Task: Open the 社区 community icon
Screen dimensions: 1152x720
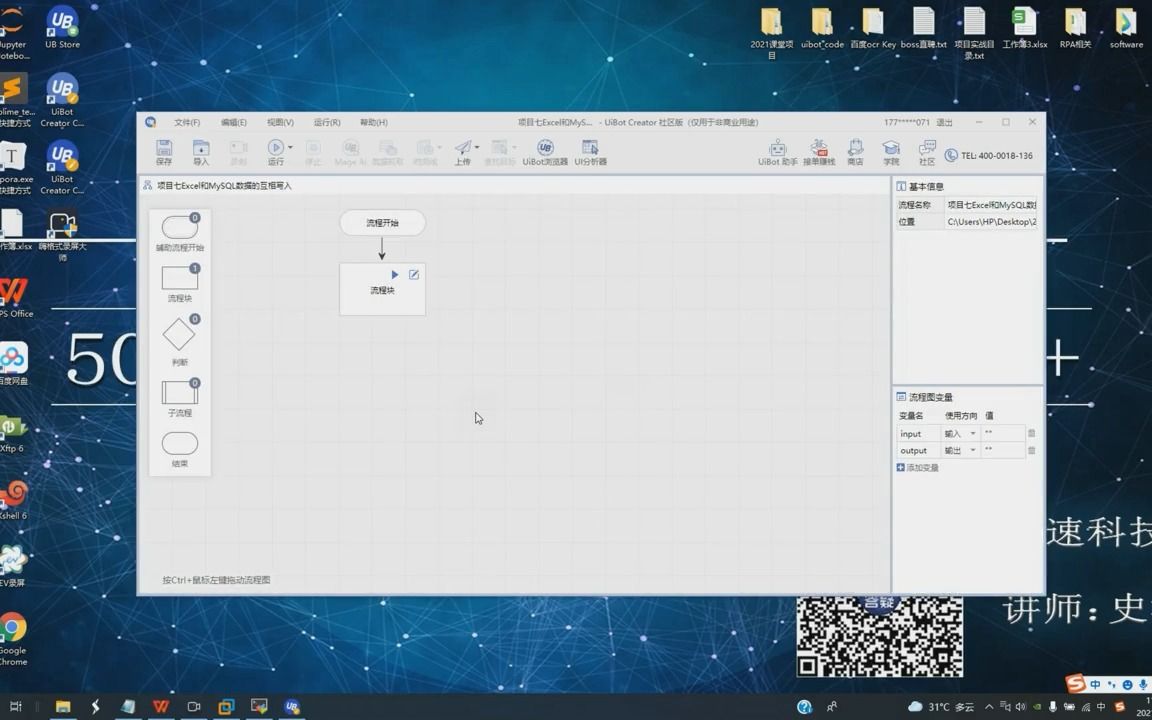Action: pos(926,150)
